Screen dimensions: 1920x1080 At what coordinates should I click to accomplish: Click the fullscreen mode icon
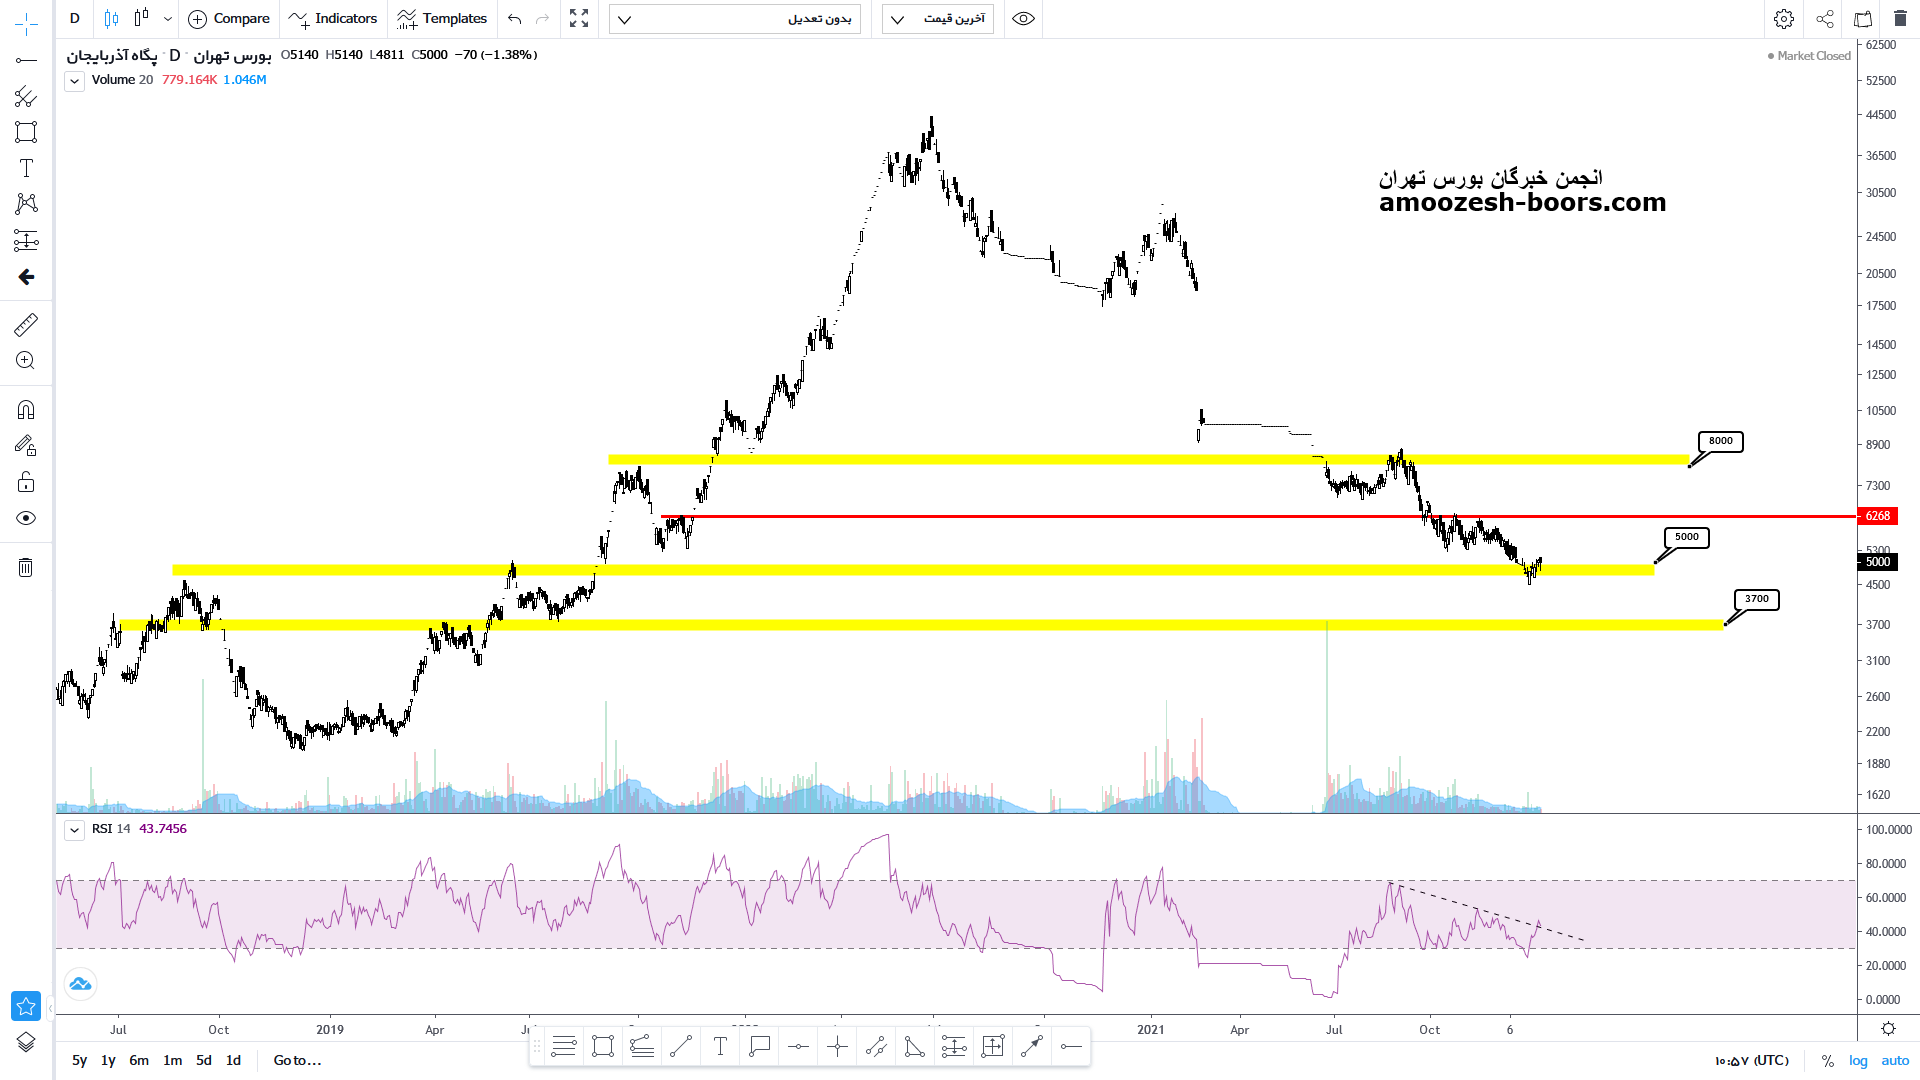tap(579, 19)
